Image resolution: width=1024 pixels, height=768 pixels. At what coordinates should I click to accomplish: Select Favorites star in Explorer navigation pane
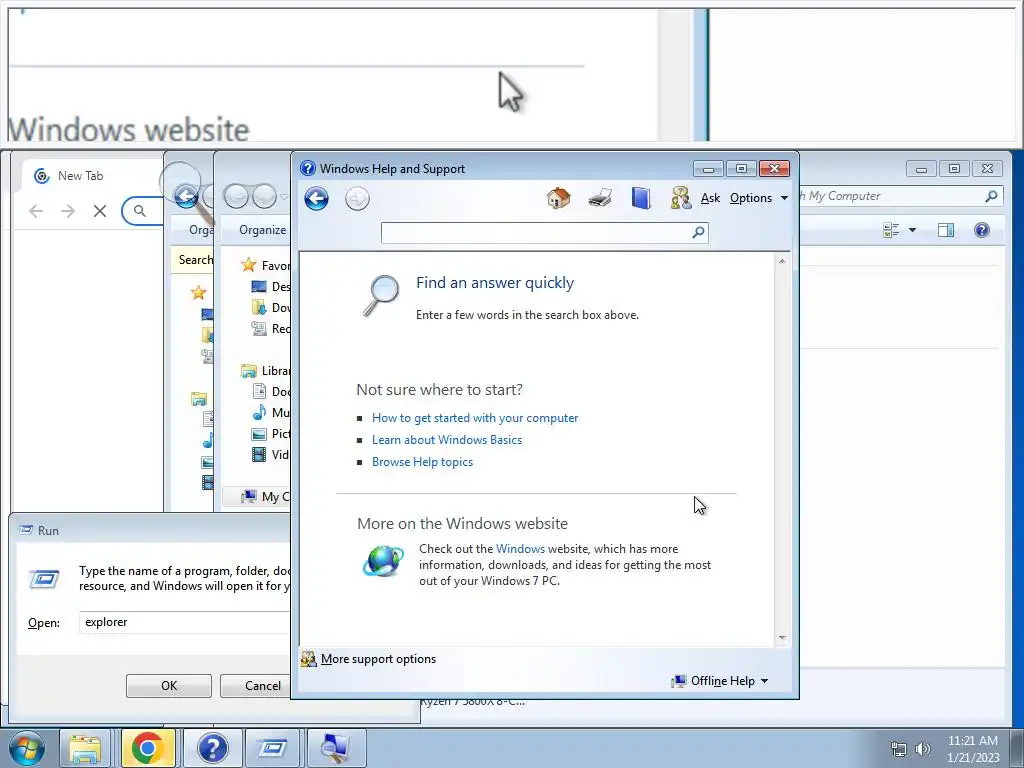(x=248, y=265)
